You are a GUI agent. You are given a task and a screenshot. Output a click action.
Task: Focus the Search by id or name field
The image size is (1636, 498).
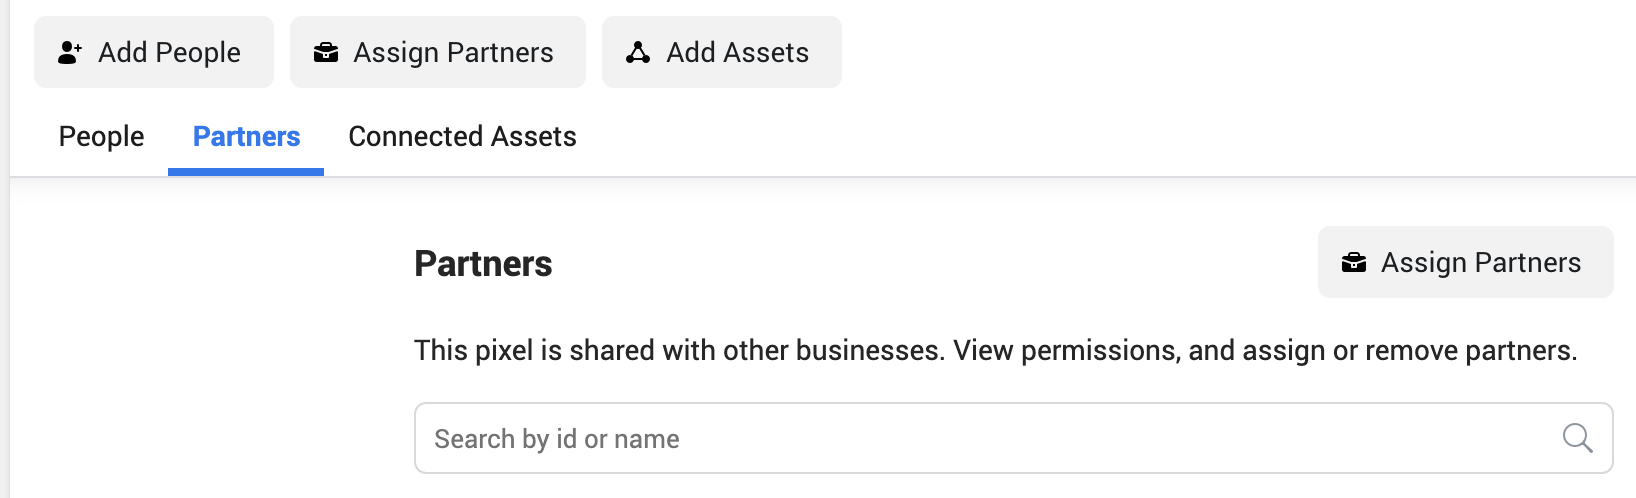click(x=1014, y=438)
